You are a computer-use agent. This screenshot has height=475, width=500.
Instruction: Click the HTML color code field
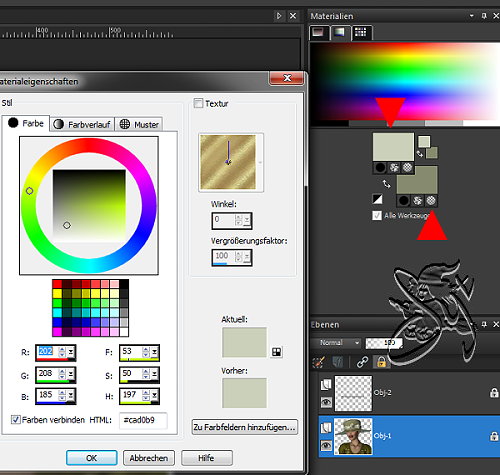pos(143,420)
